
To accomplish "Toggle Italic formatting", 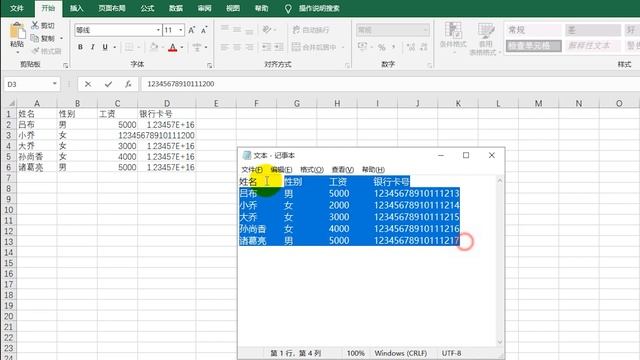I will tap(93, 47).
